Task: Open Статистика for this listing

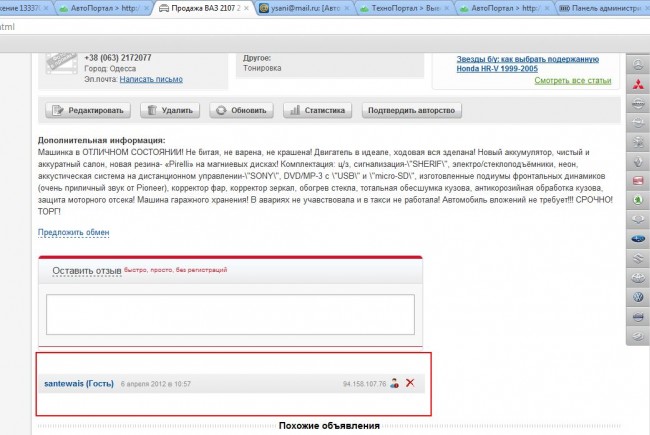Action: 317,111
